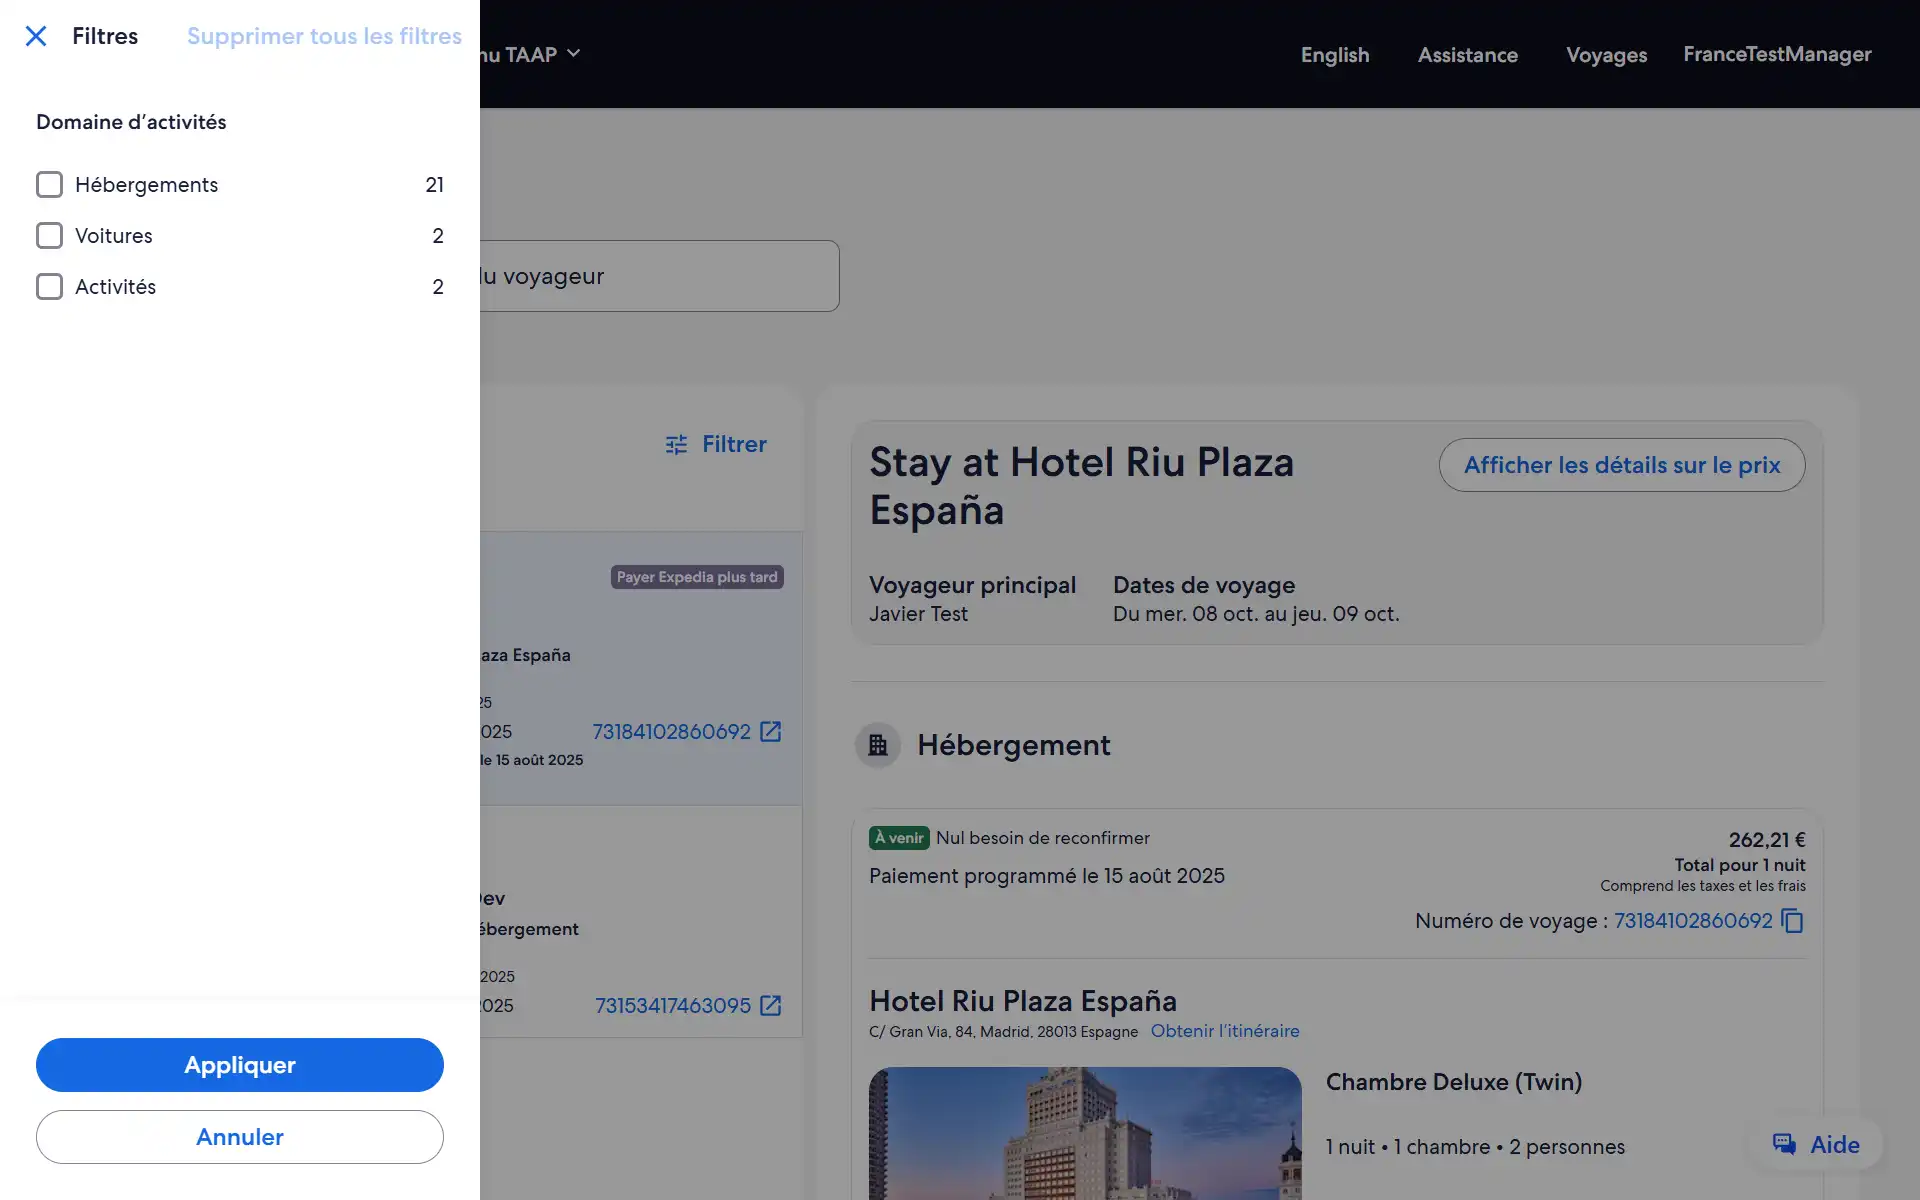Switch language to English
1920x1200 pixels.
pos(1334,55)
